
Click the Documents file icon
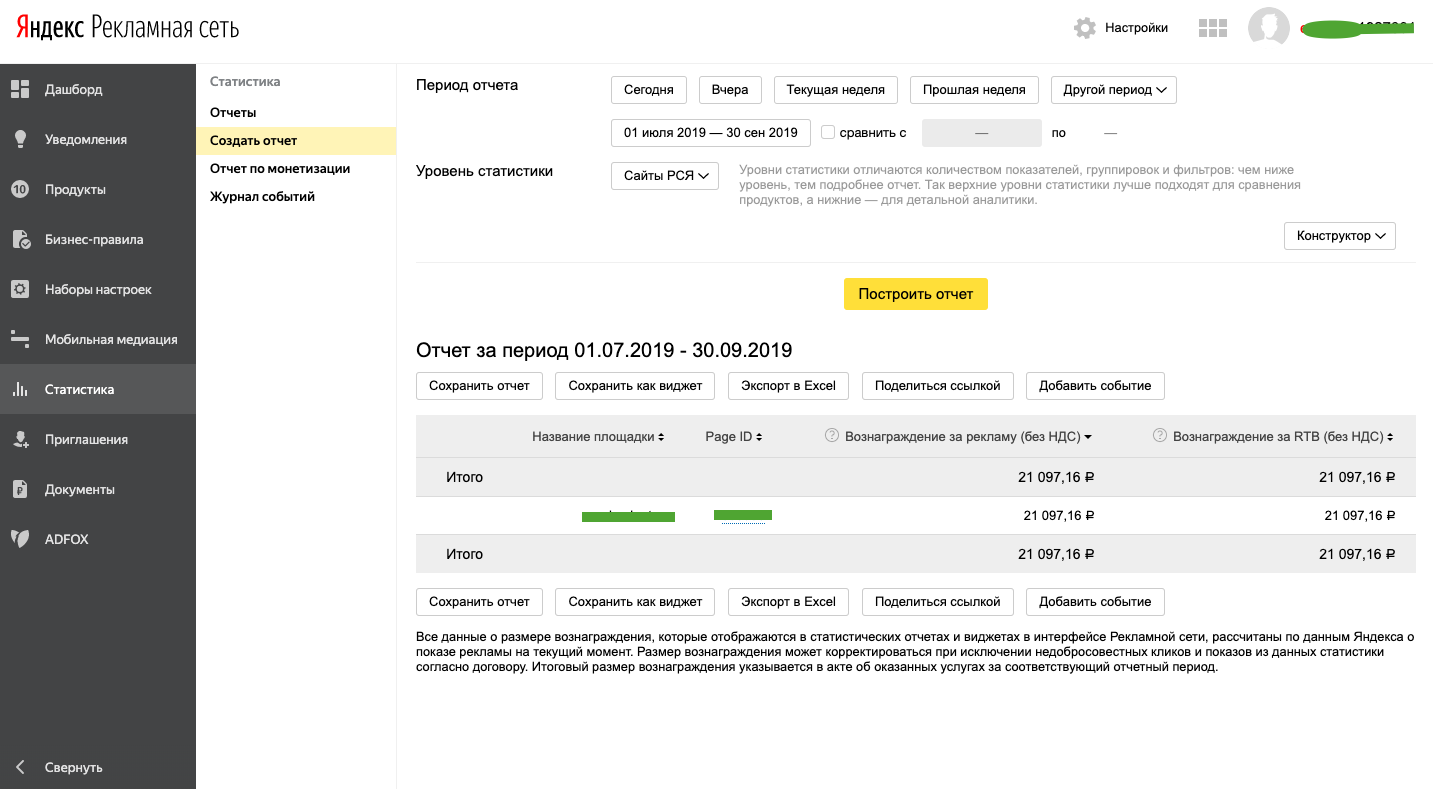pos(20,489)
